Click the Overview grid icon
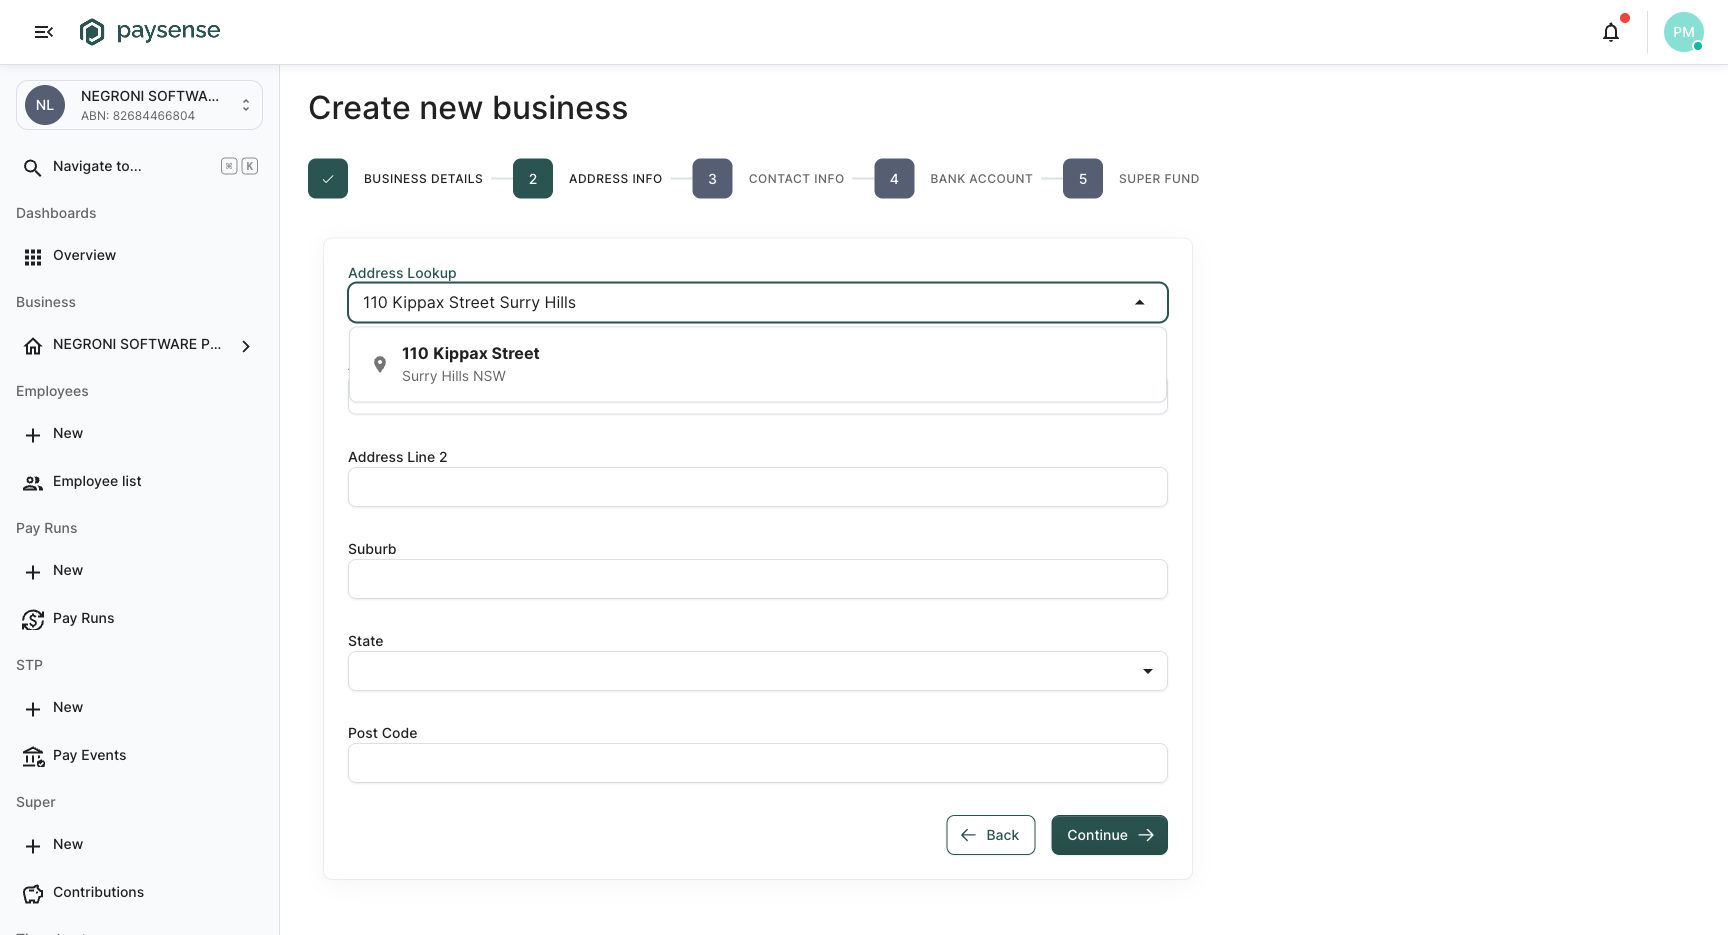 [x=33, y=257]
